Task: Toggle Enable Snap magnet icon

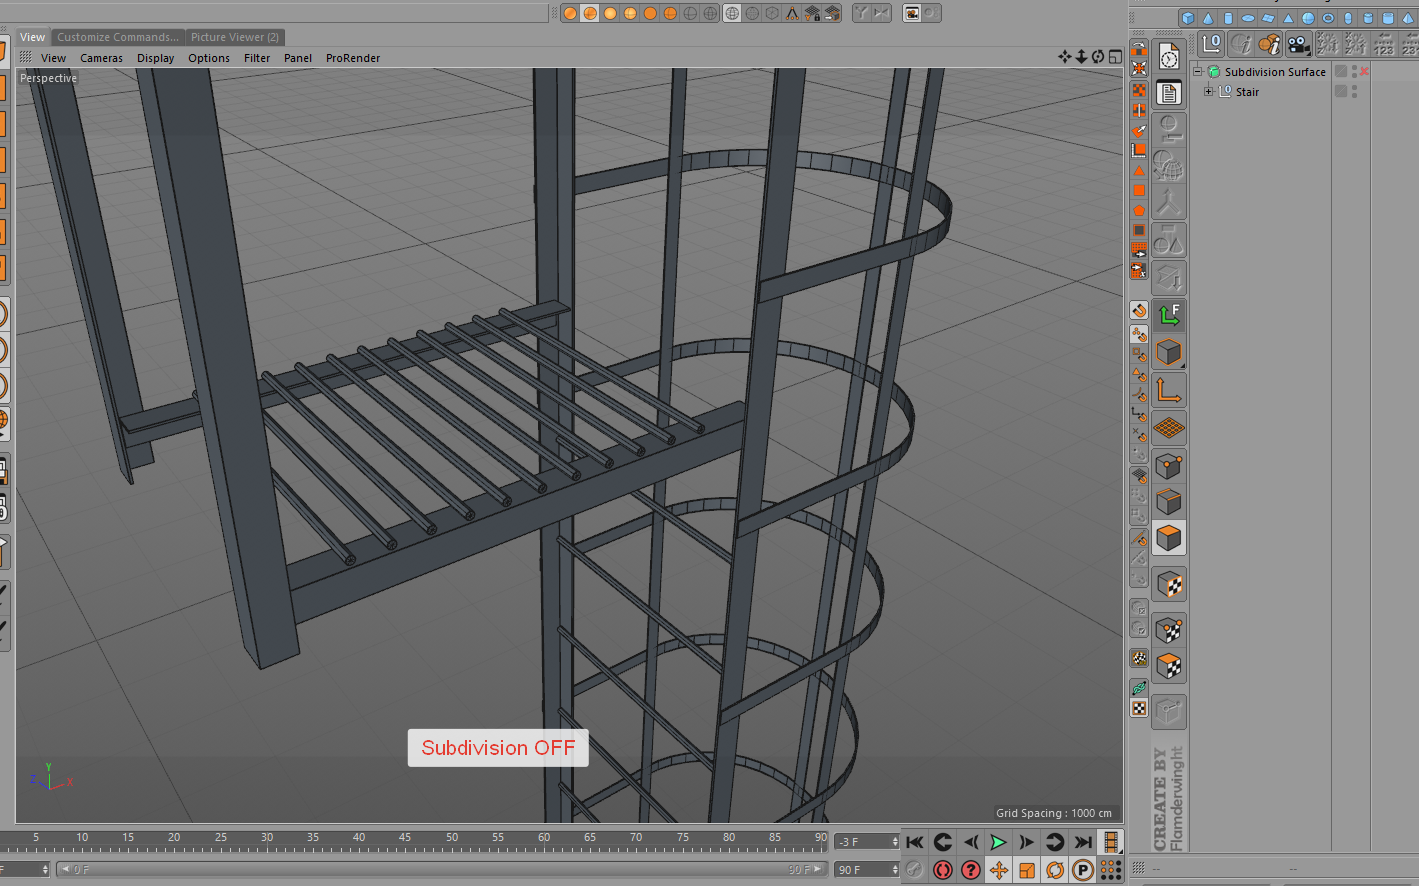Action: (1139, 311)
